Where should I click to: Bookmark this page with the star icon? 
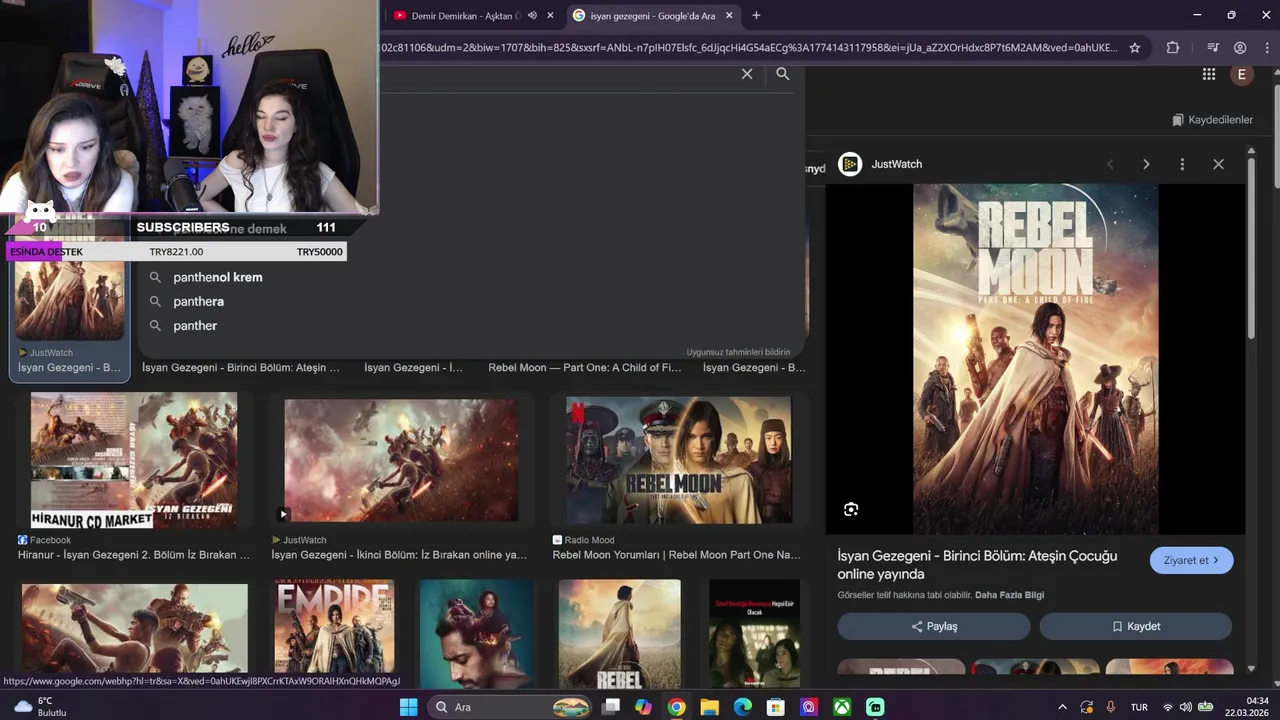pos(1135,47)
